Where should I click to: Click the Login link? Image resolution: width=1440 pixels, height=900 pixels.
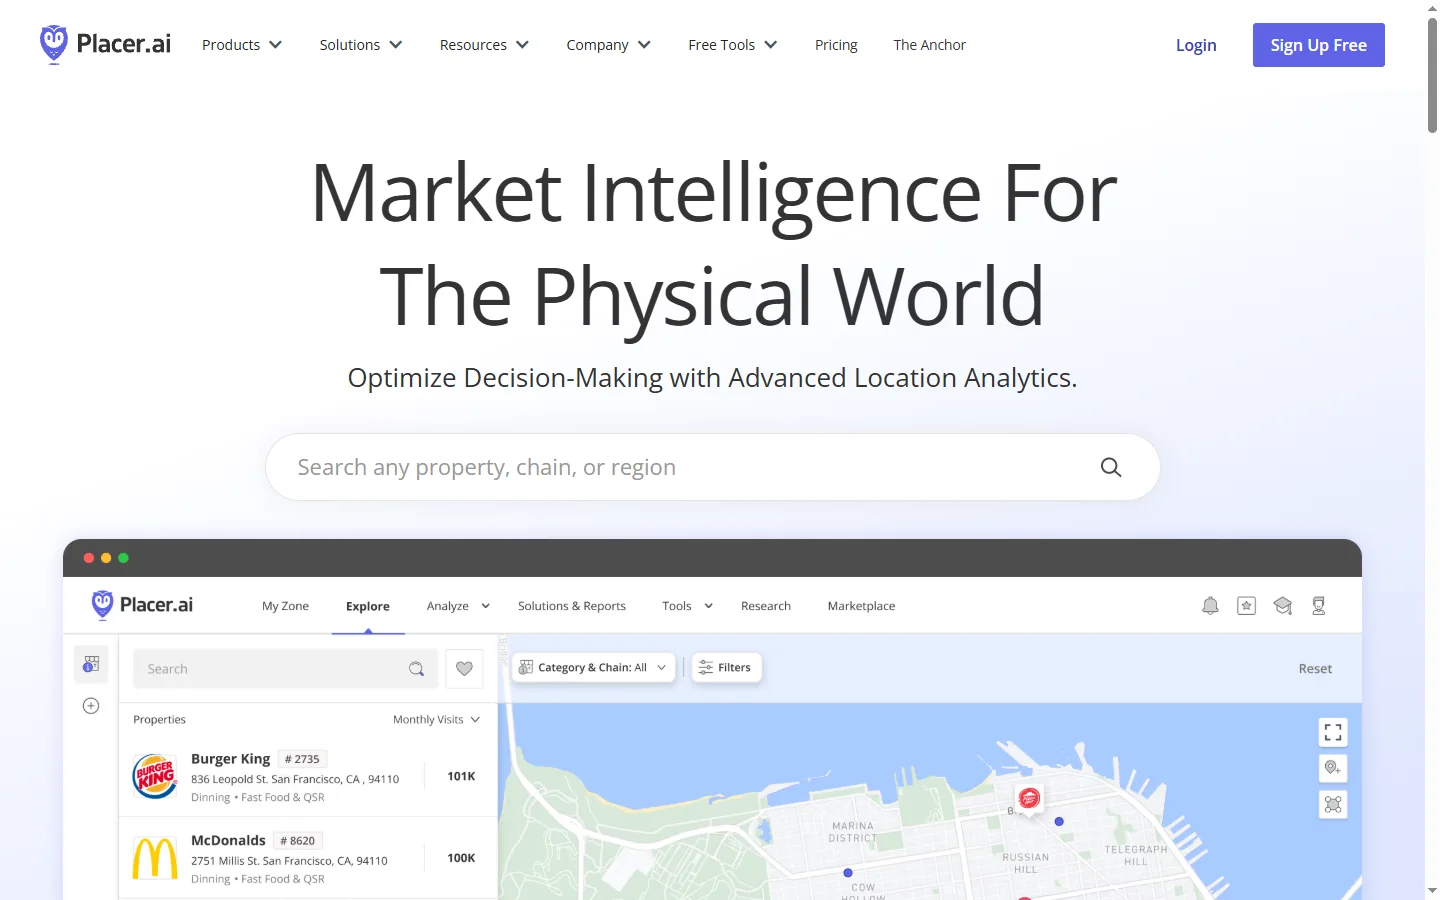click(x=1196, y=45)
